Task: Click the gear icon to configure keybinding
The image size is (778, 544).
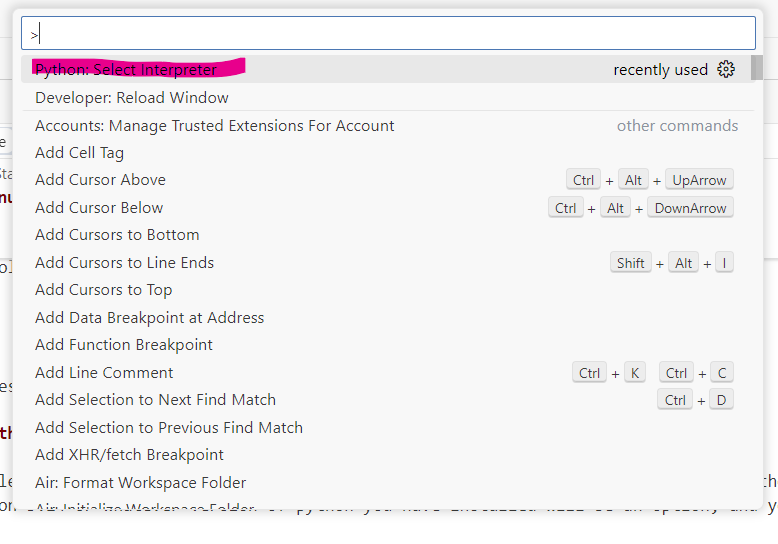Action: tap(726, 69)
